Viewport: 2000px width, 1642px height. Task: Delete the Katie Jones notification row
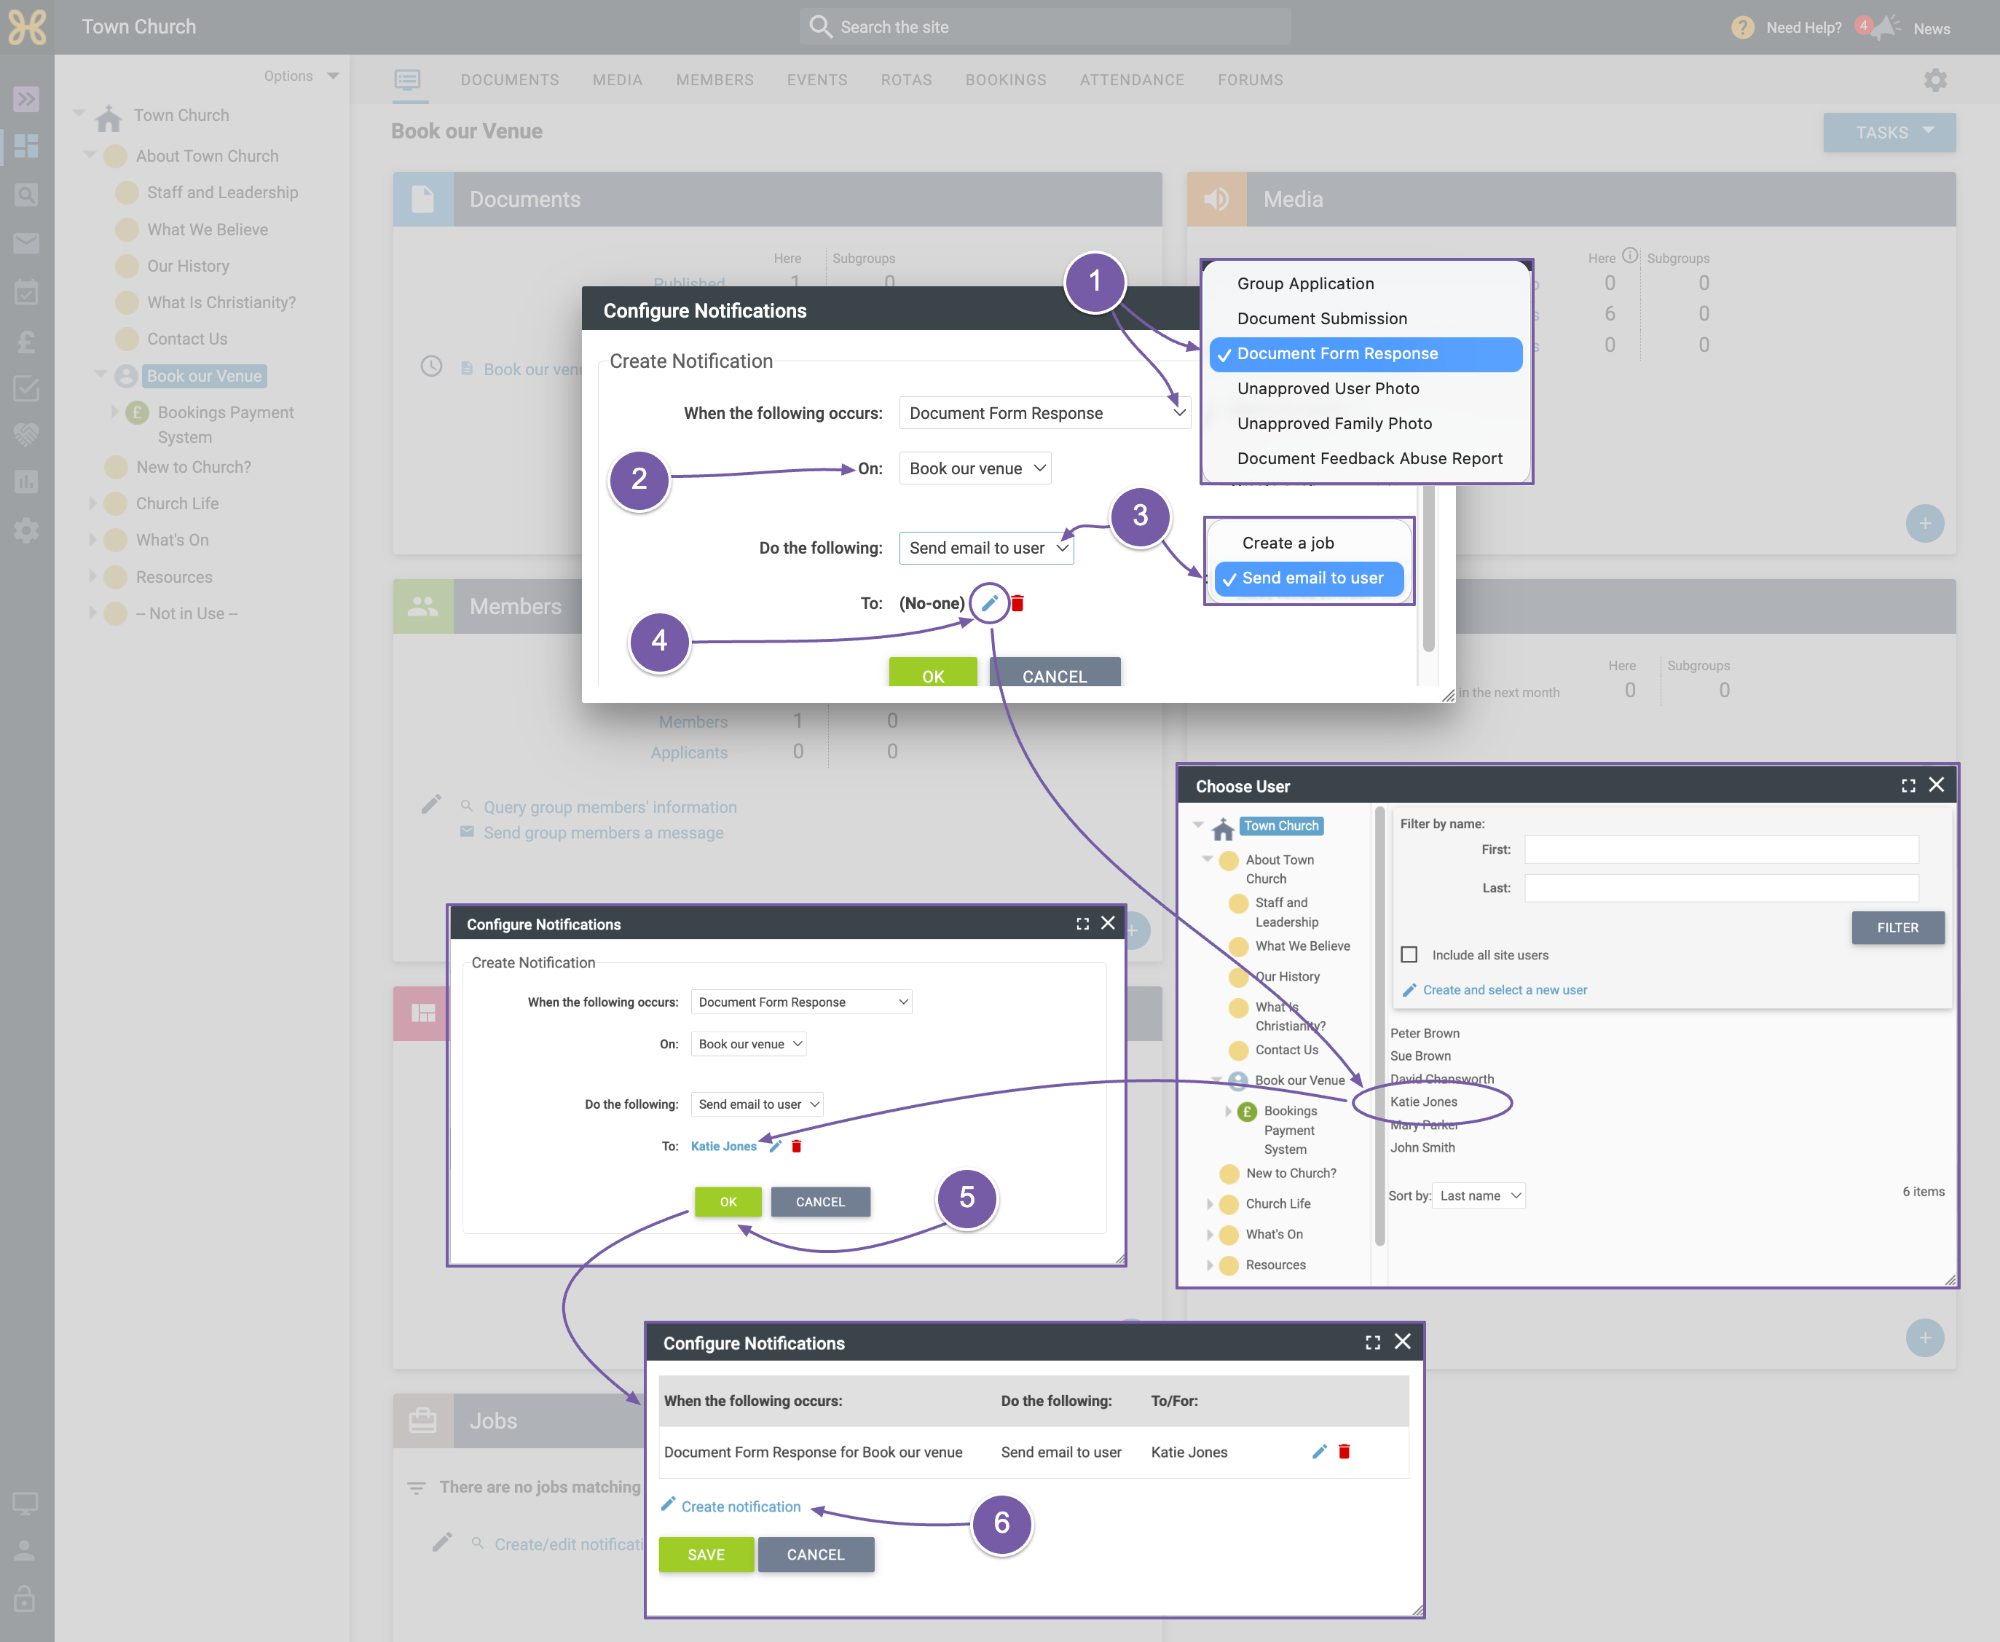point(1344,1451)
